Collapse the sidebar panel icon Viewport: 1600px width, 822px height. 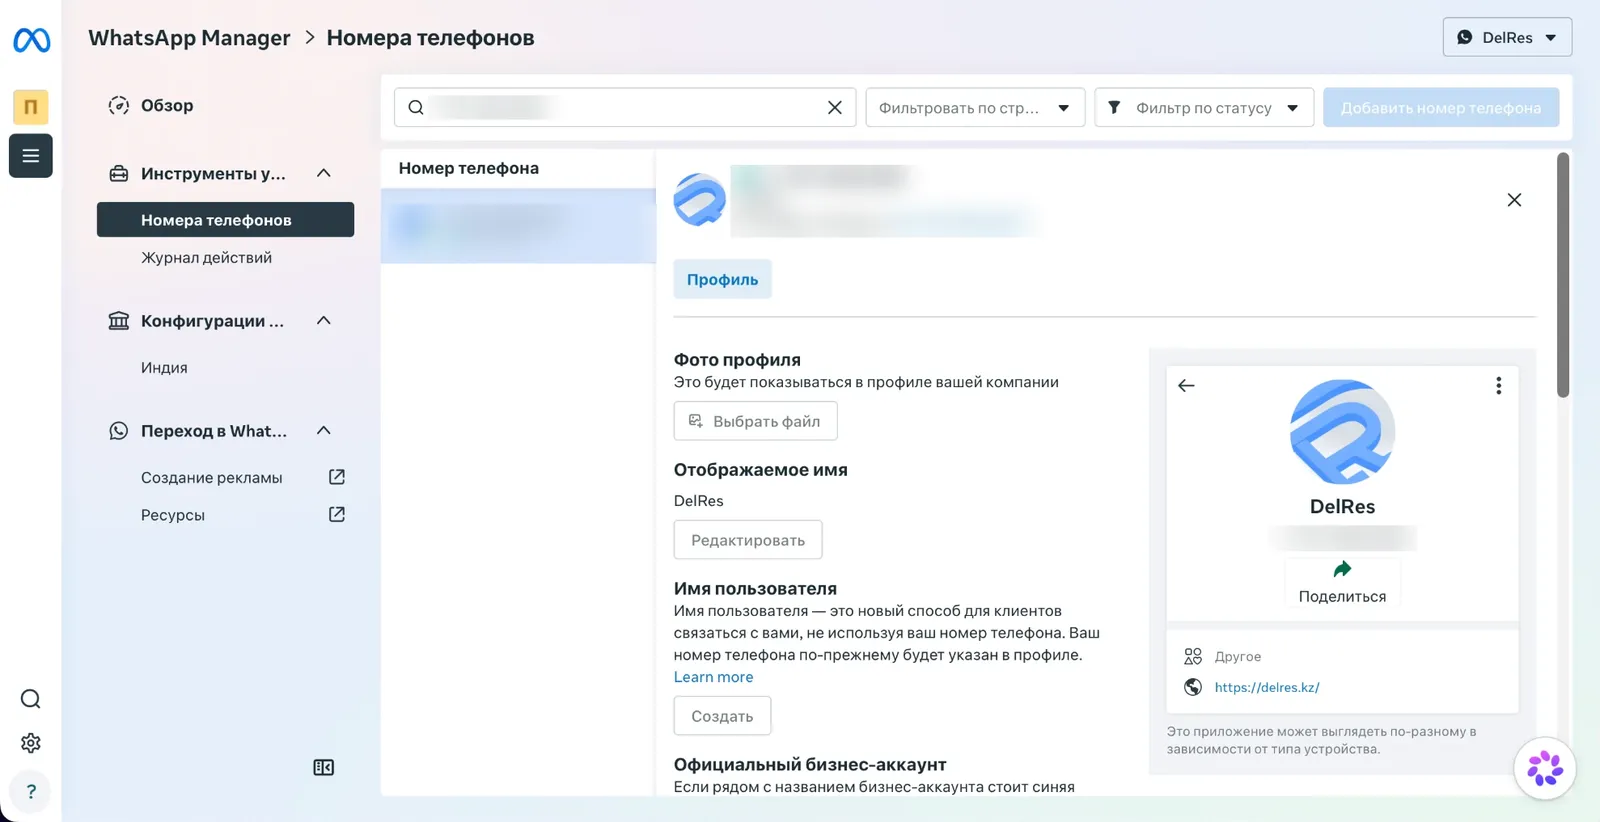click(x=323, y=767)
